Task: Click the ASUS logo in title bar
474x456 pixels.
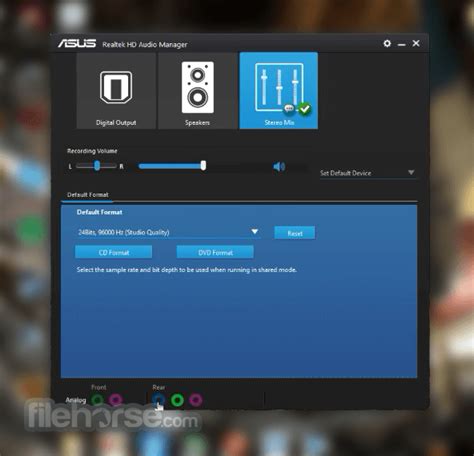Action: click(77, 44)
